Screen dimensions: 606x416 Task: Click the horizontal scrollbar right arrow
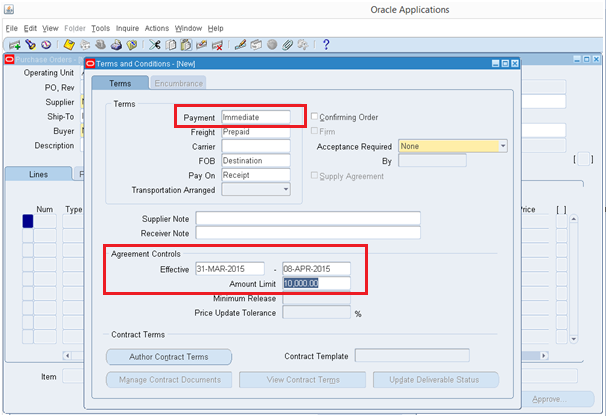pos(544,355)
